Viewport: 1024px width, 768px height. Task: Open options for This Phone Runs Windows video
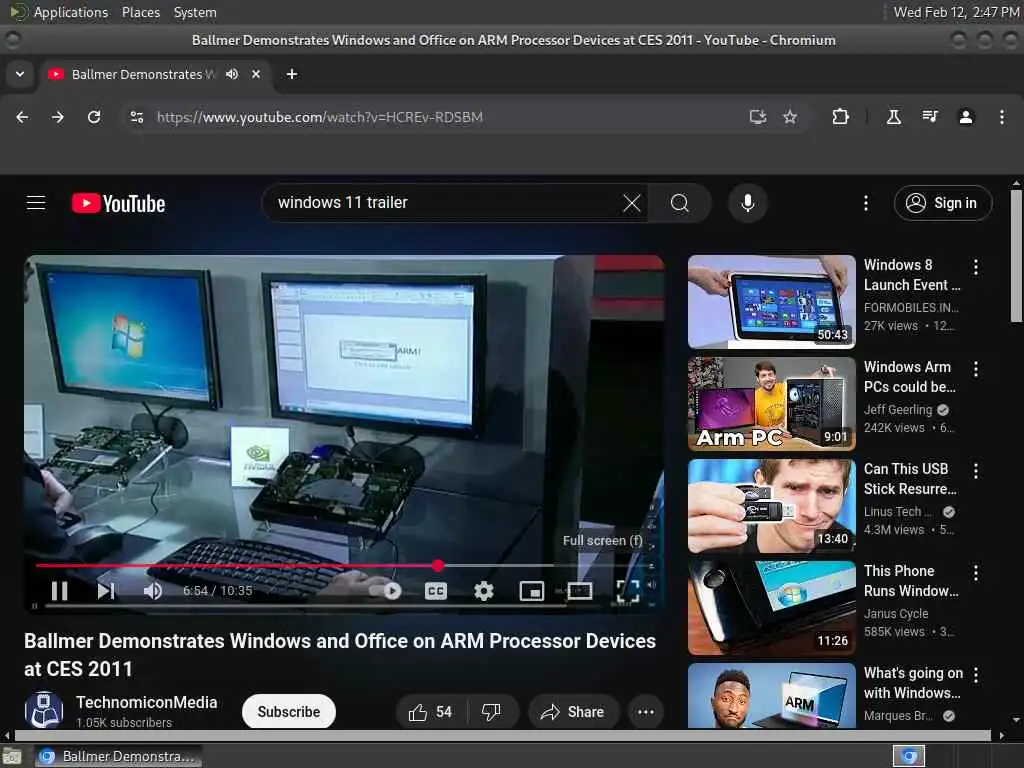pyautogui.click(x=976, y=573)
